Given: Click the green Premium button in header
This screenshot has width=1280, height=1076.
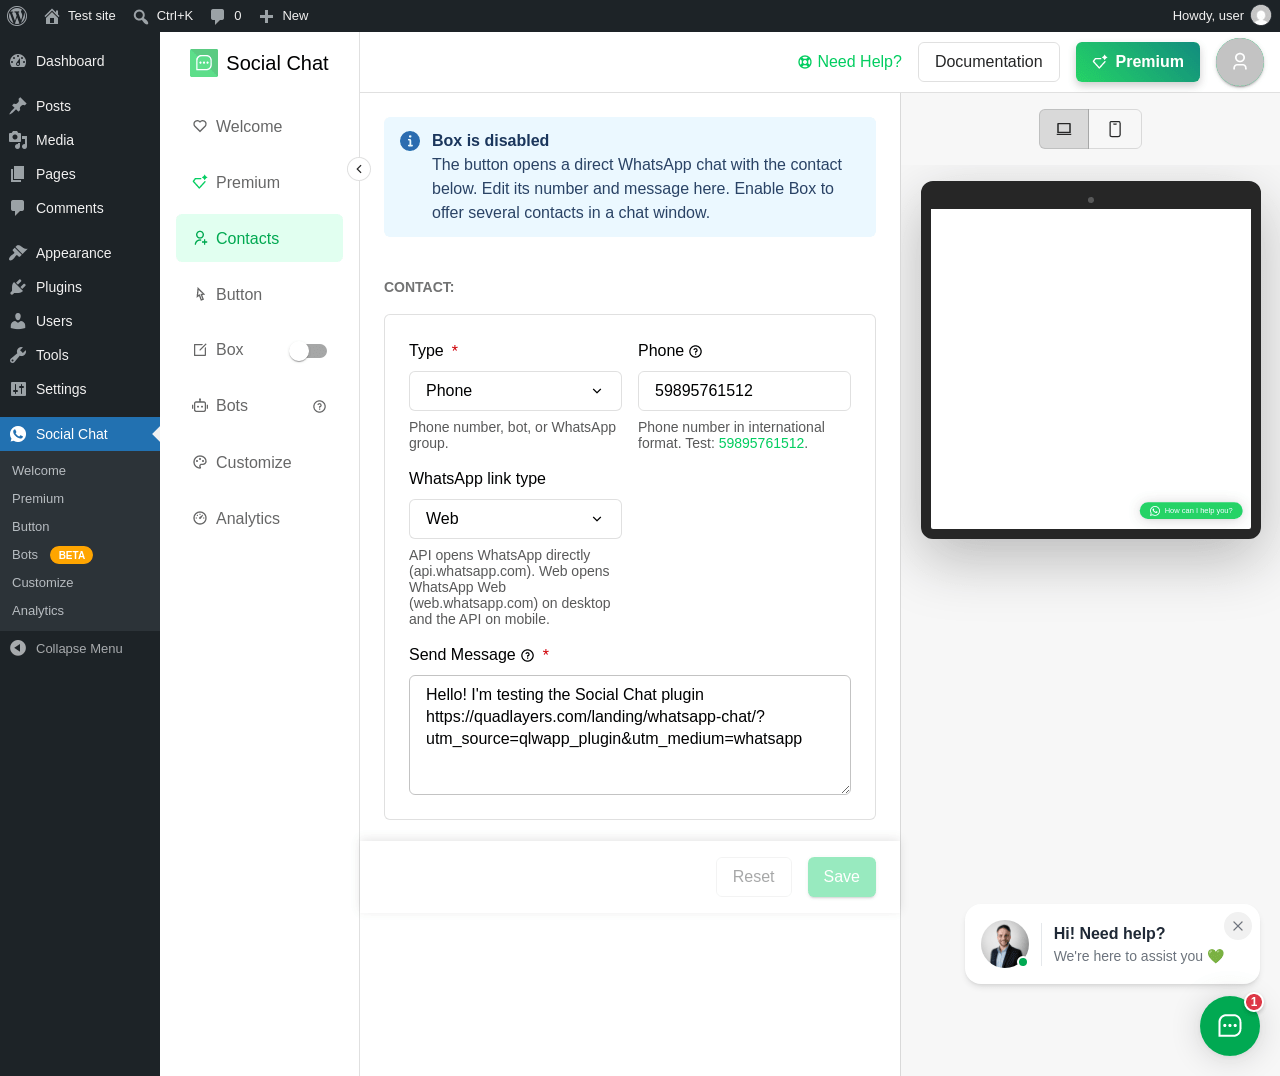Looking at the screenshot, I should click(1138, 62).
